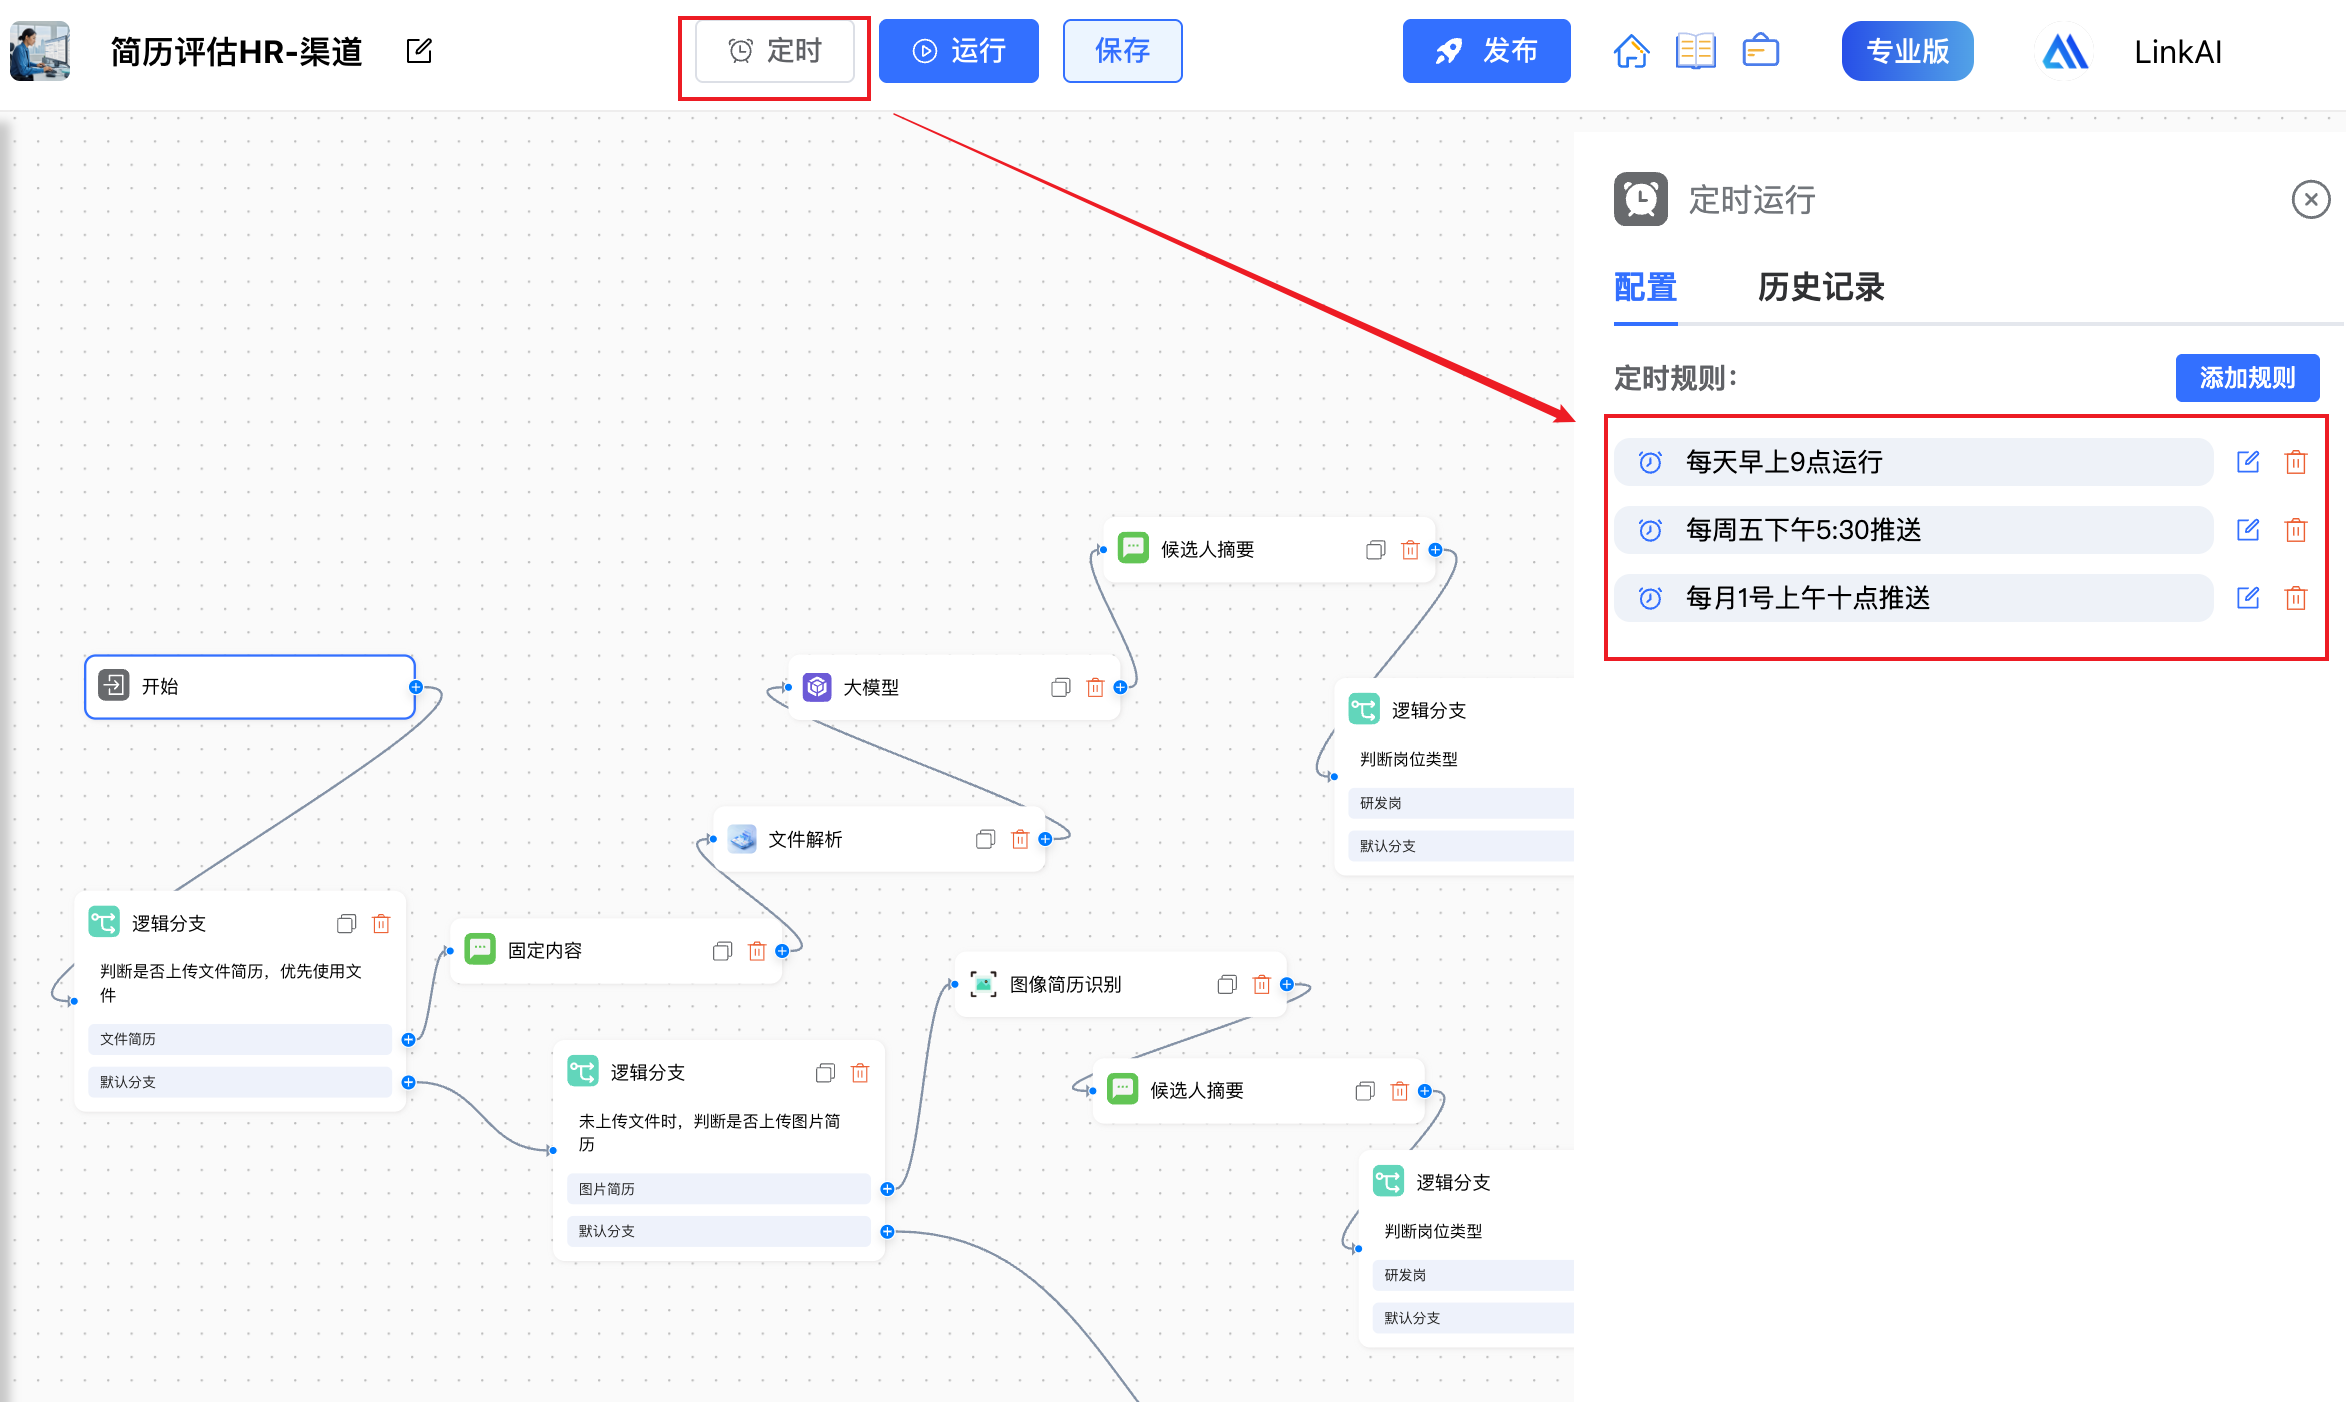Publish the workflow with the 发布 button

(x=1486, y=51)
